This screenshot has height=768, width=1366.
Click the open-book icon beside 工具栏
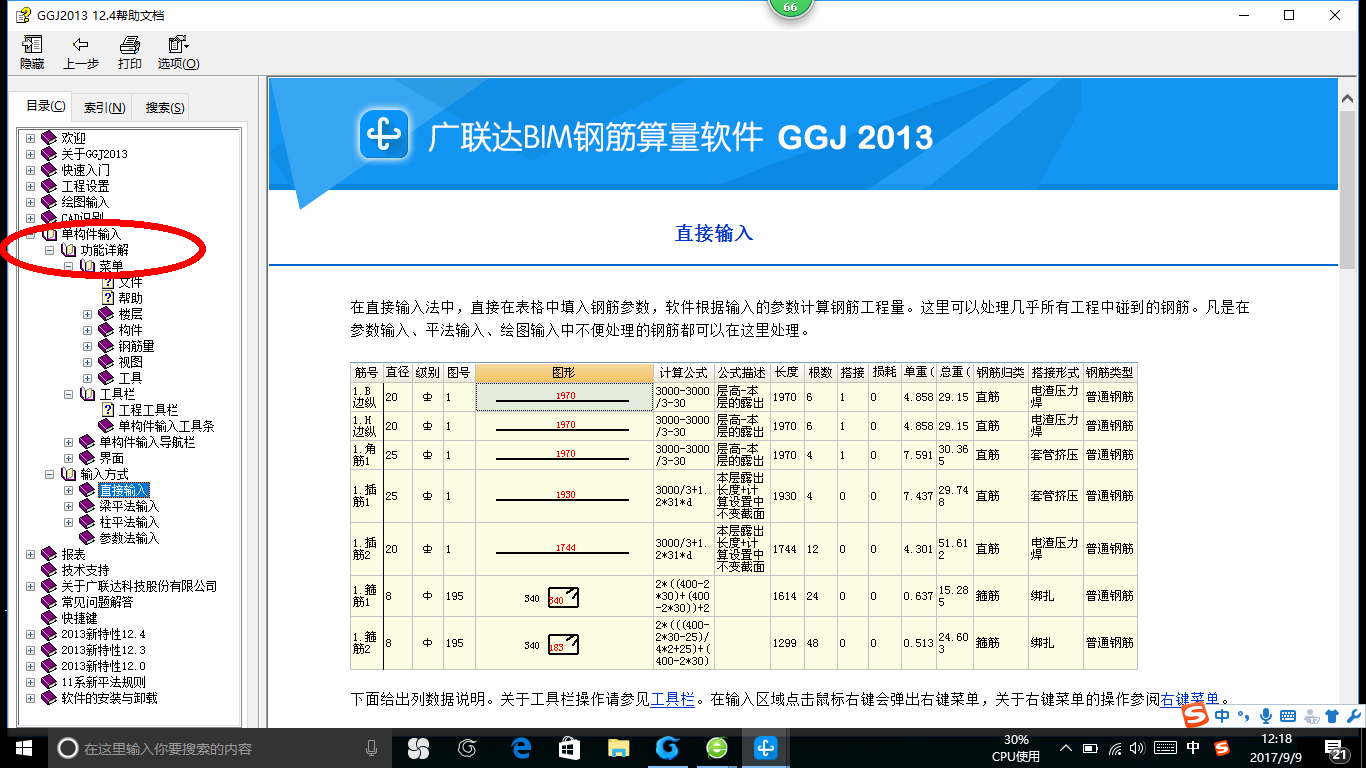[88, 394]
